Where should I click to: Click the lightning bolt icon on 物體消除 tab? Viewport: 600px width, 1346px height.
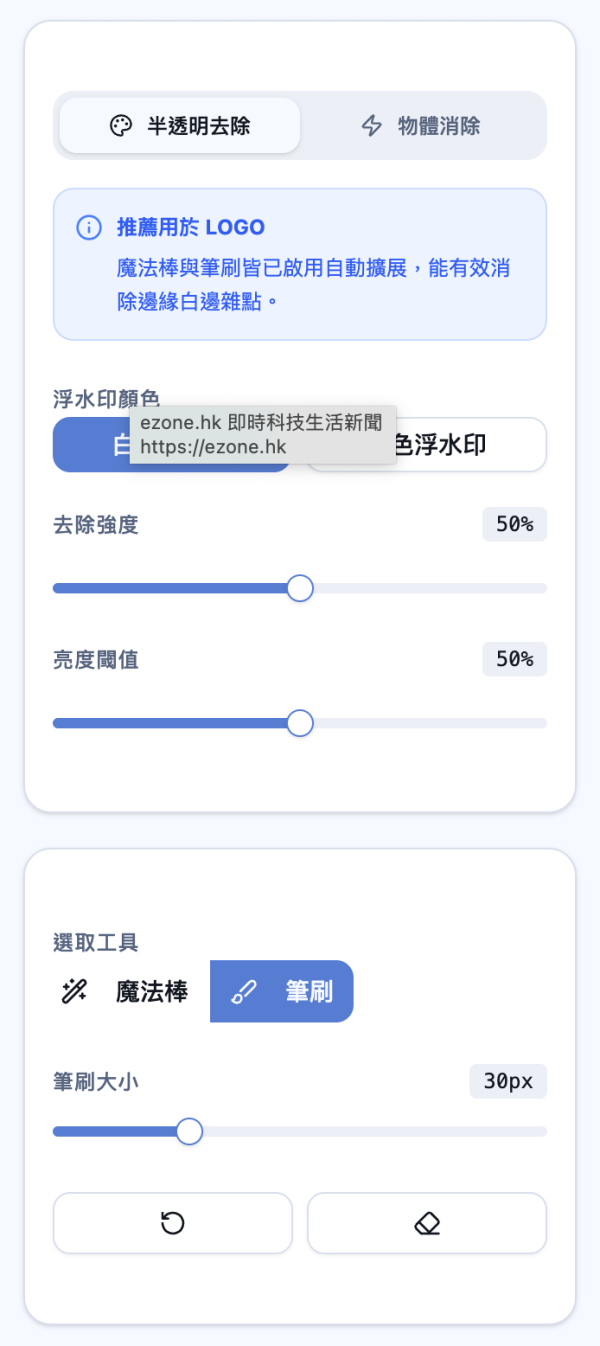click(371, 126)
